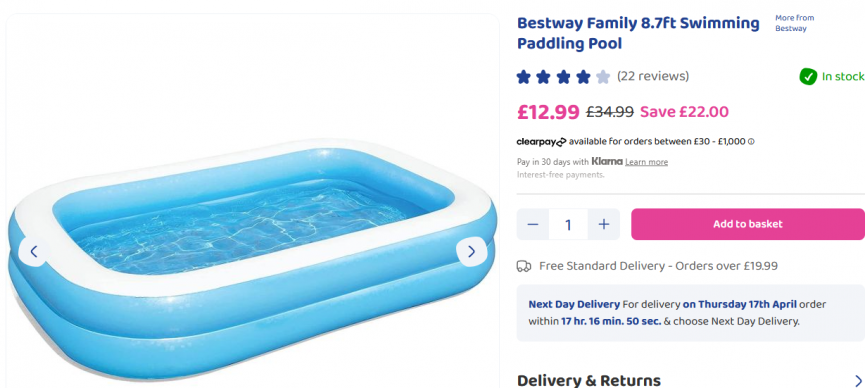The image size is (865, 388).
Task: Open the 22 reviews link
Action: coord(653,76)
